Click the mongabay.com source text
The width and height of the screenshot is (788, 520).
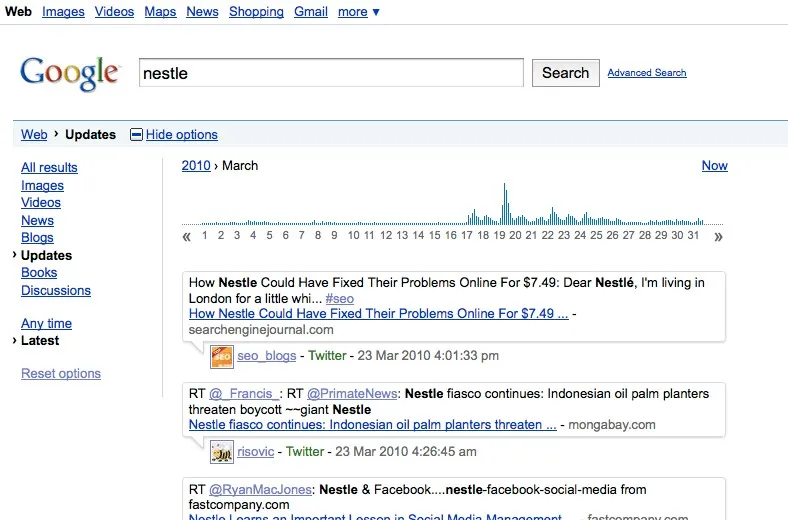pos(612,425)
